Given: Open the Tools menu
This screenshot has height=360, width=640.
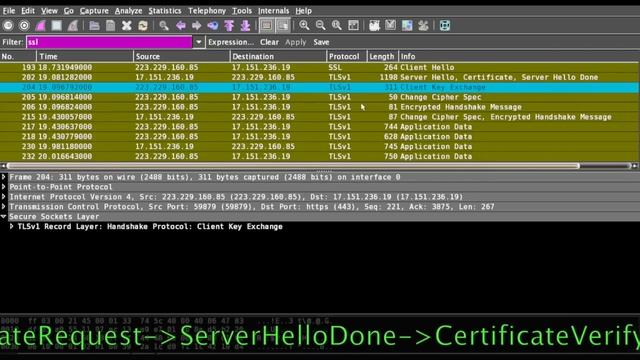Looking at the screenshot, I should point(242,11).
